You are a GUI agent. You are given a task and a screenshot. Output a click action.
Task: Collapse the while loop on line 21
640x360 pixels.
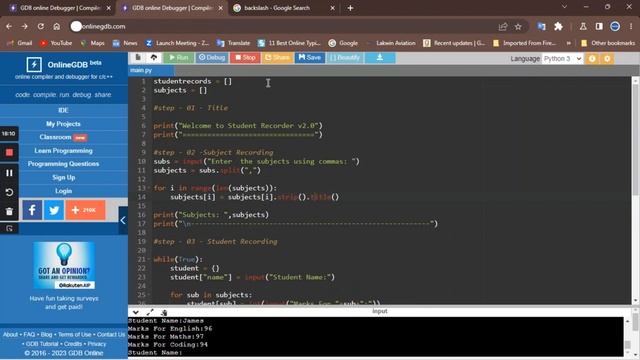(149, 259)
